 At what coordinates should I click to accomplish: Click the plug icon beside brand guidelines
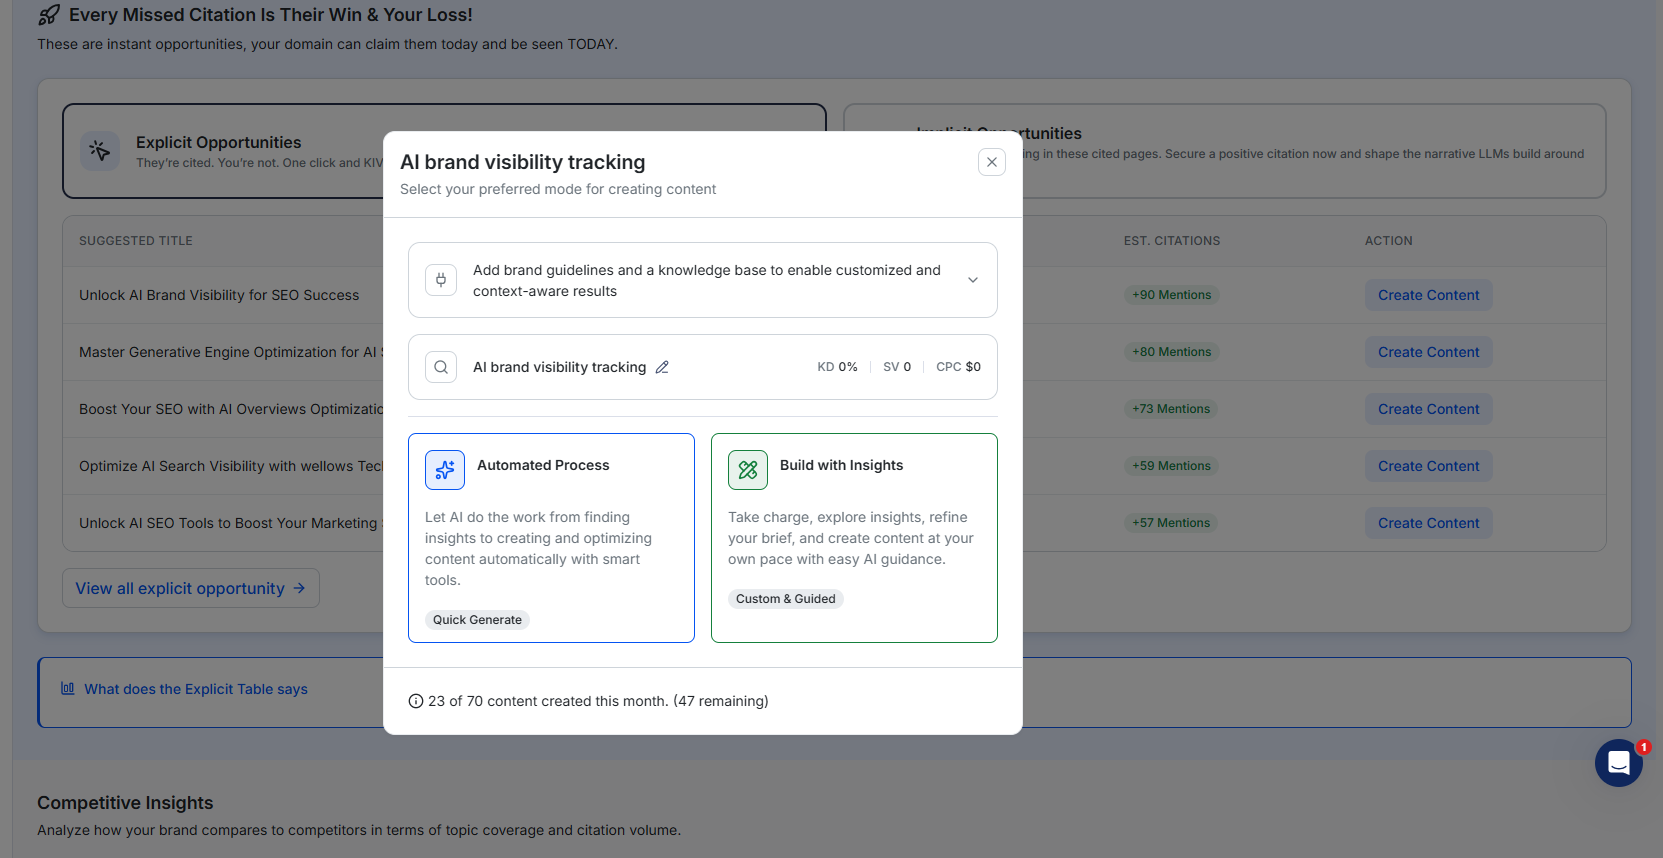[441, 280]
